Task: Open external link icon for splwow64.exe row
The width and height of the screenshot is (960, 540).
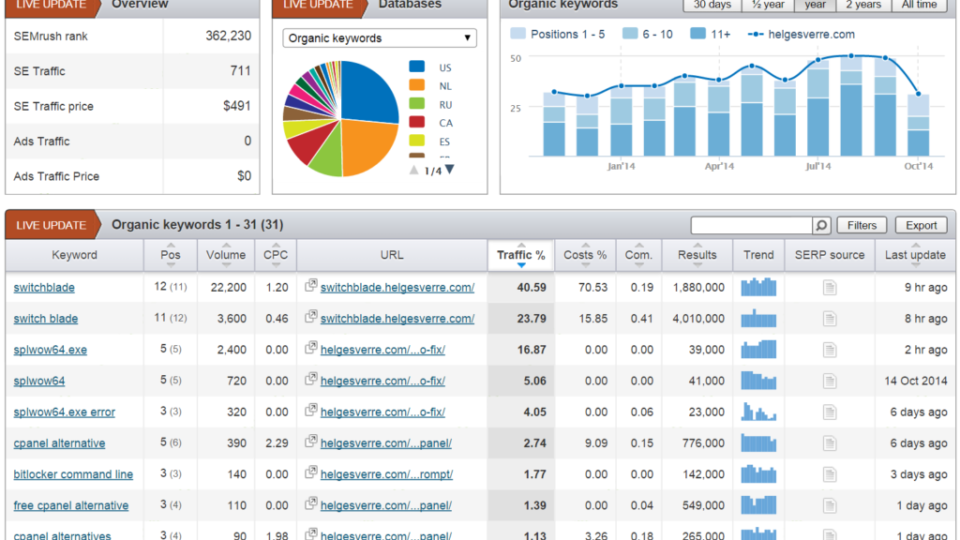Action: click(x=311, y=347)
